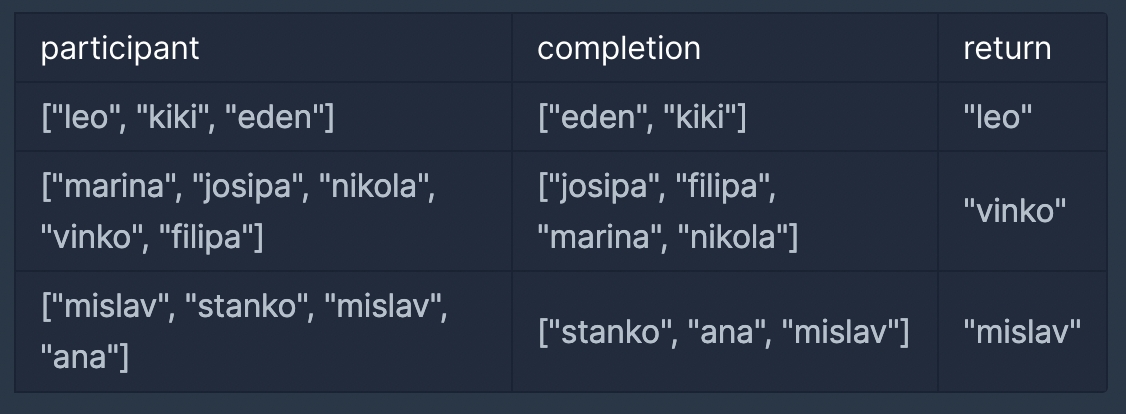Image resolution: width=1126 pixels, height=414 pixels.
Task: Click the return value "leo"
Action: [997, 117]
